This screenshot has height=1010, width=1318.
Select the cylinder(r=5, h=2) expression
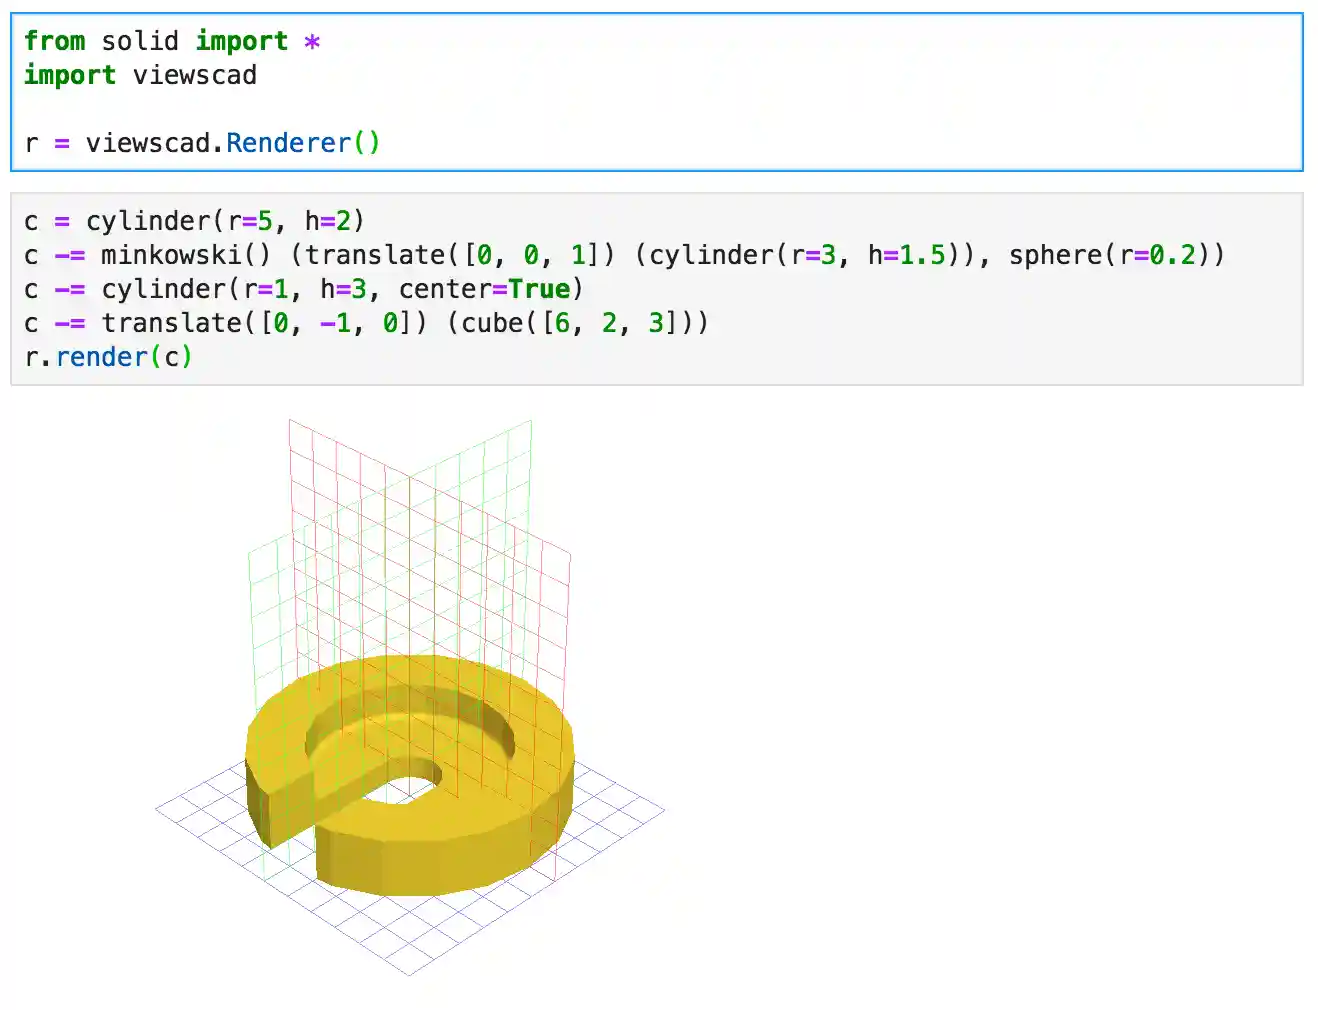pos(225,221)
